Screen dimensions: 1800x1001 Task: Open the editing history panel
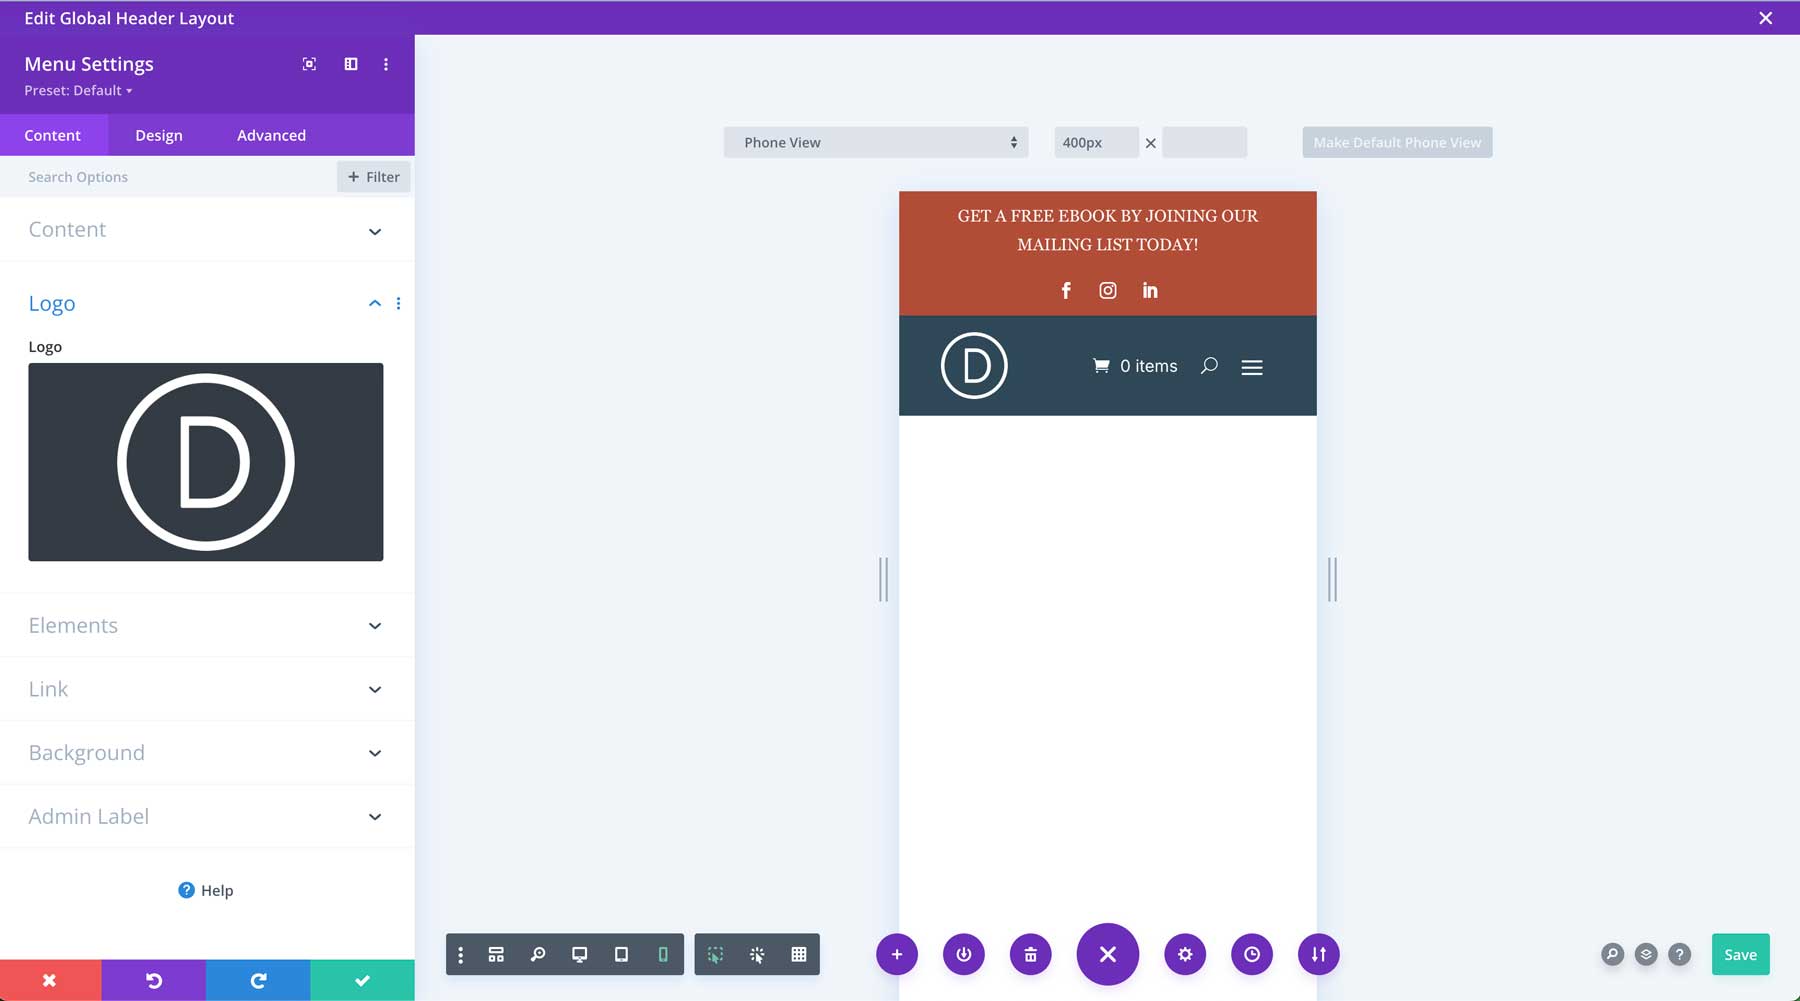coord(1252,954)
